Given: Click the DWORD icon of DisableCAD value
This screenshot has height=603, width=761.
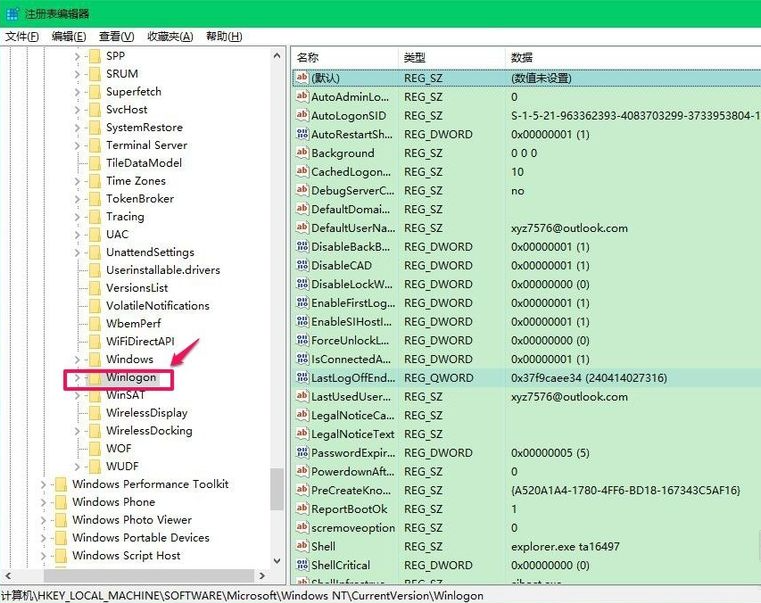Looking at the screenshot, I should click(x=302, y=265).
